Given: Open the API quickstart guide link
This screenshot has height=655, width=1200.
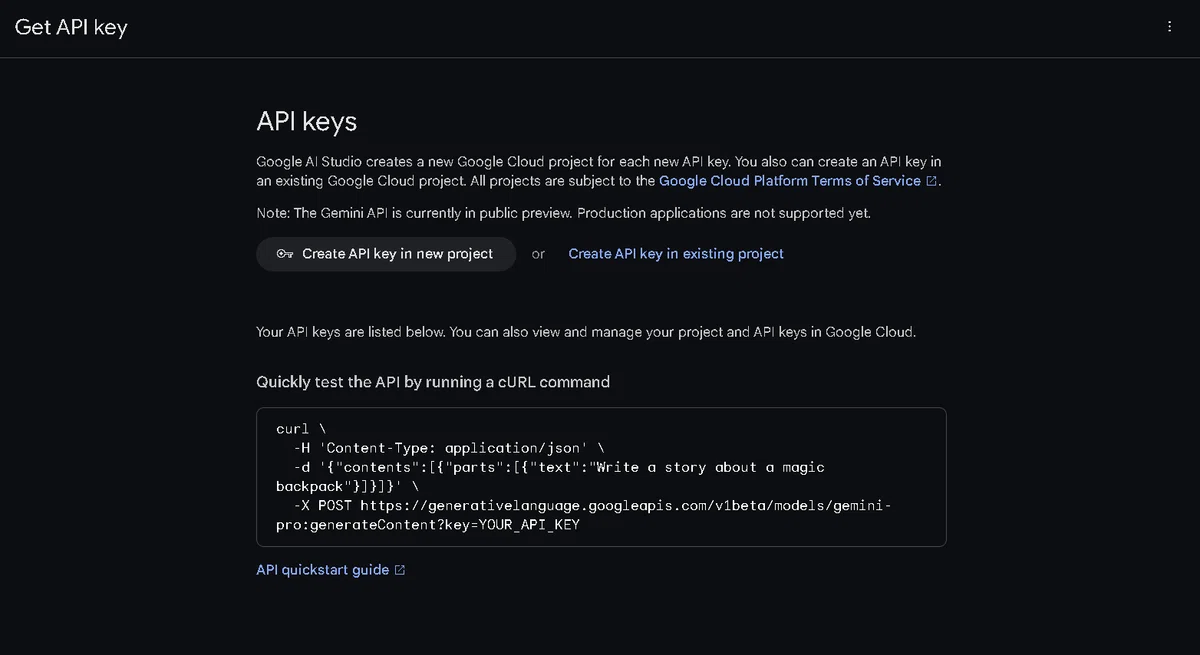Looking at the screenshot, I should click(x=322, y=570).
